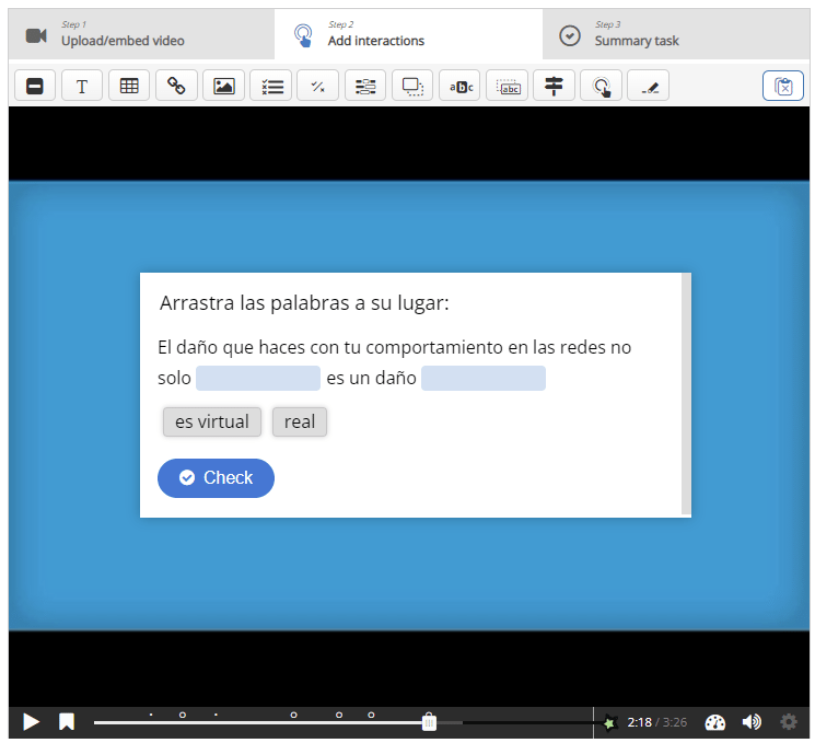The height and width of the screenshot is (746, 817).
Task: Choose the Drag and Drop tool
Action: (x=412, y=85)
